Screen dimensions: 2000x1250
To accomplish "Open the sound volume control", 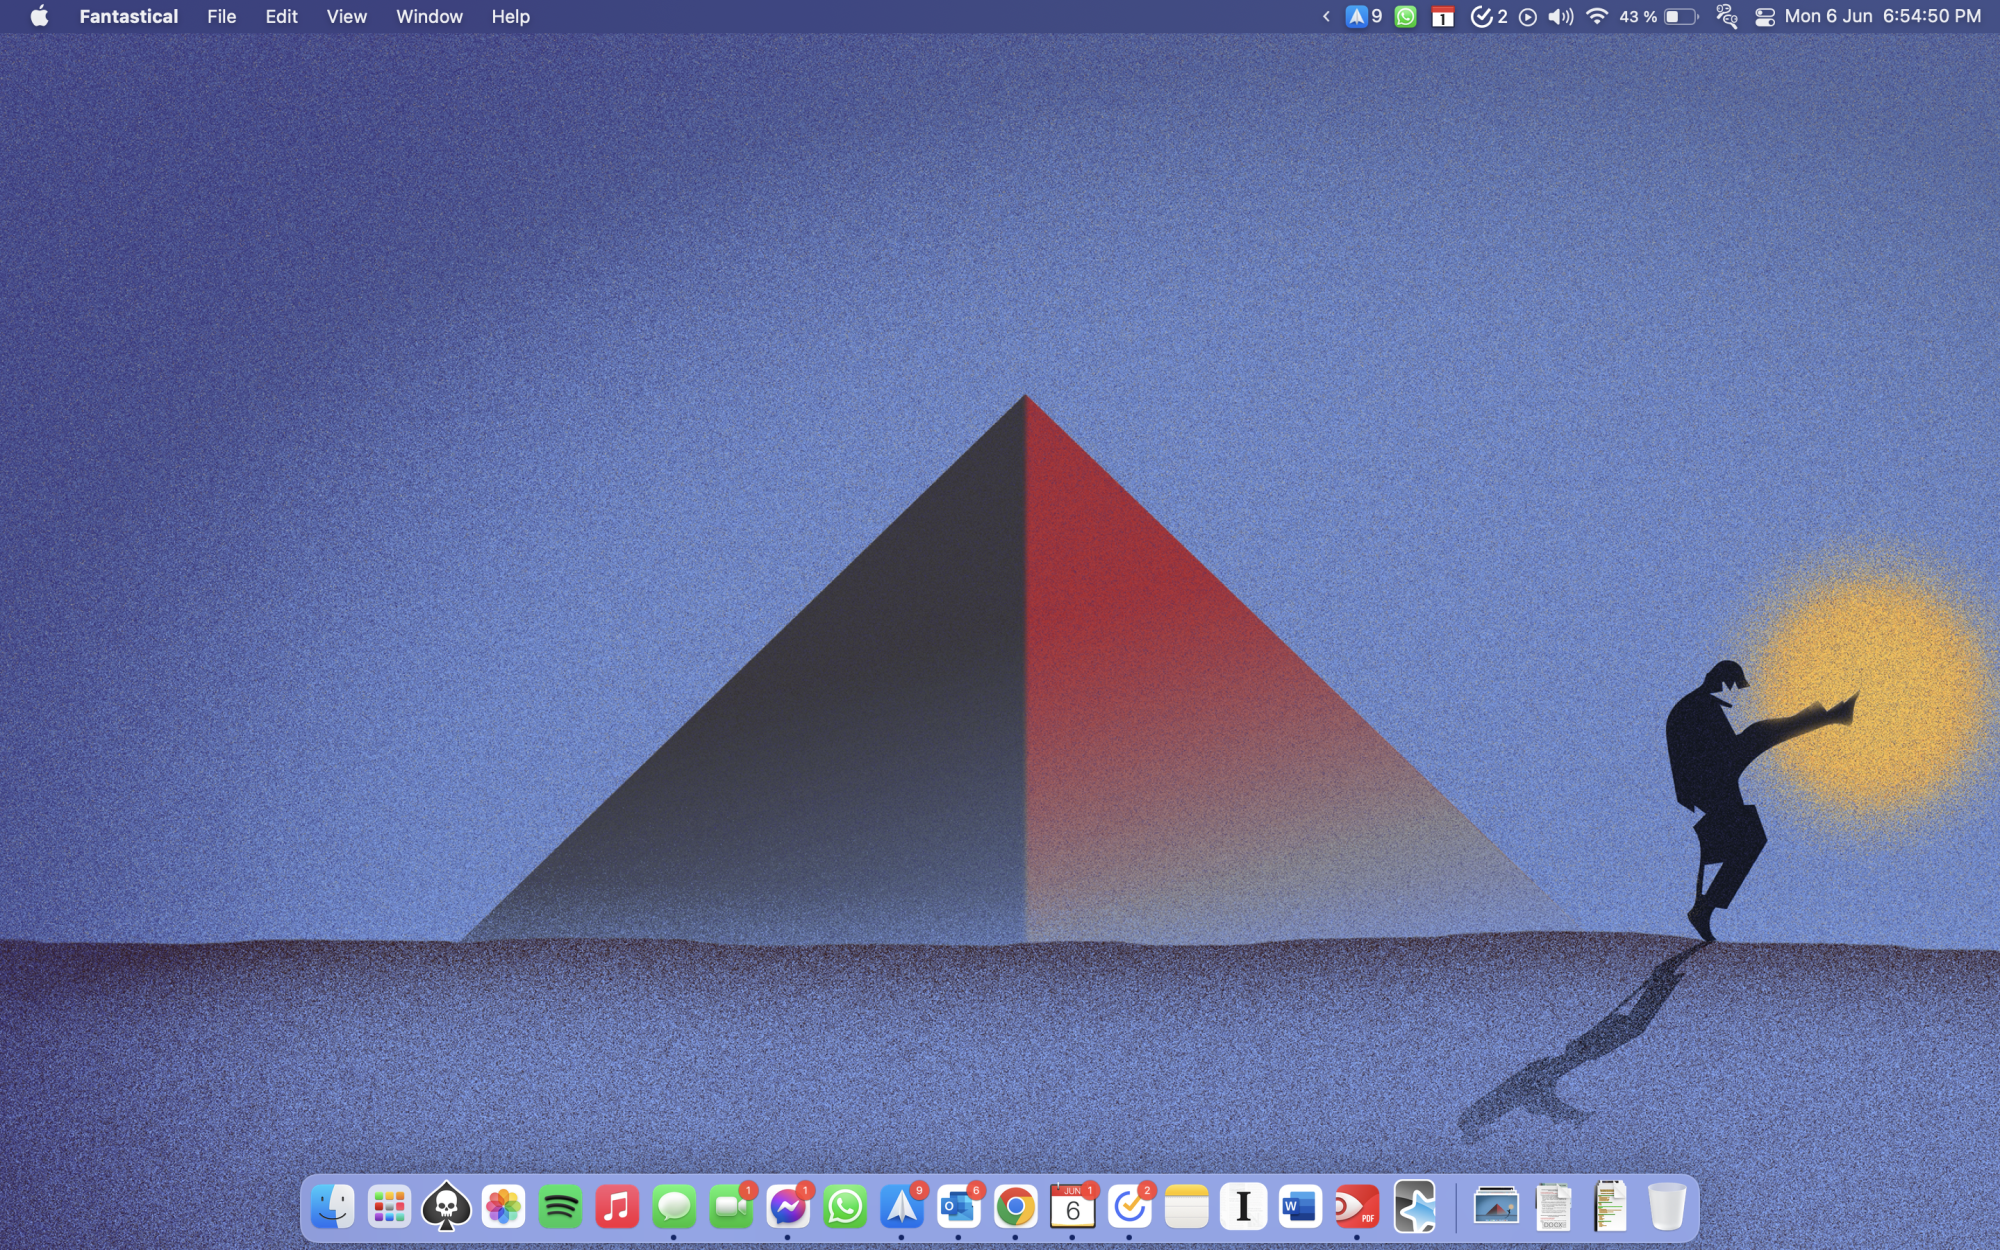I will coord(1560,17).
